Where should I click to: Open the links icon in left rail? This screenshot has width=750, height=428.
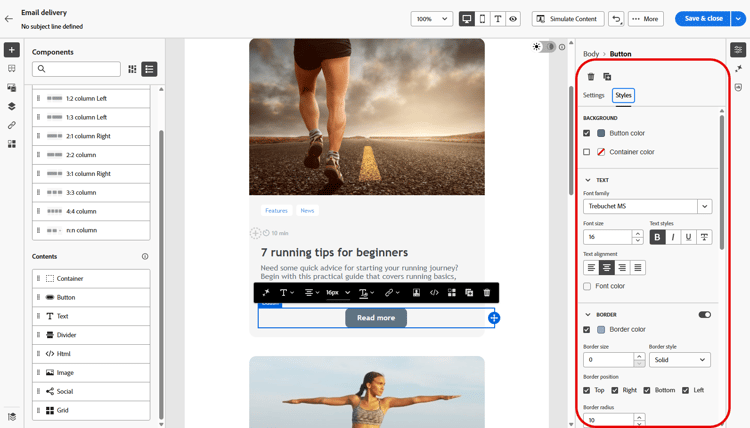coord(12,125)
